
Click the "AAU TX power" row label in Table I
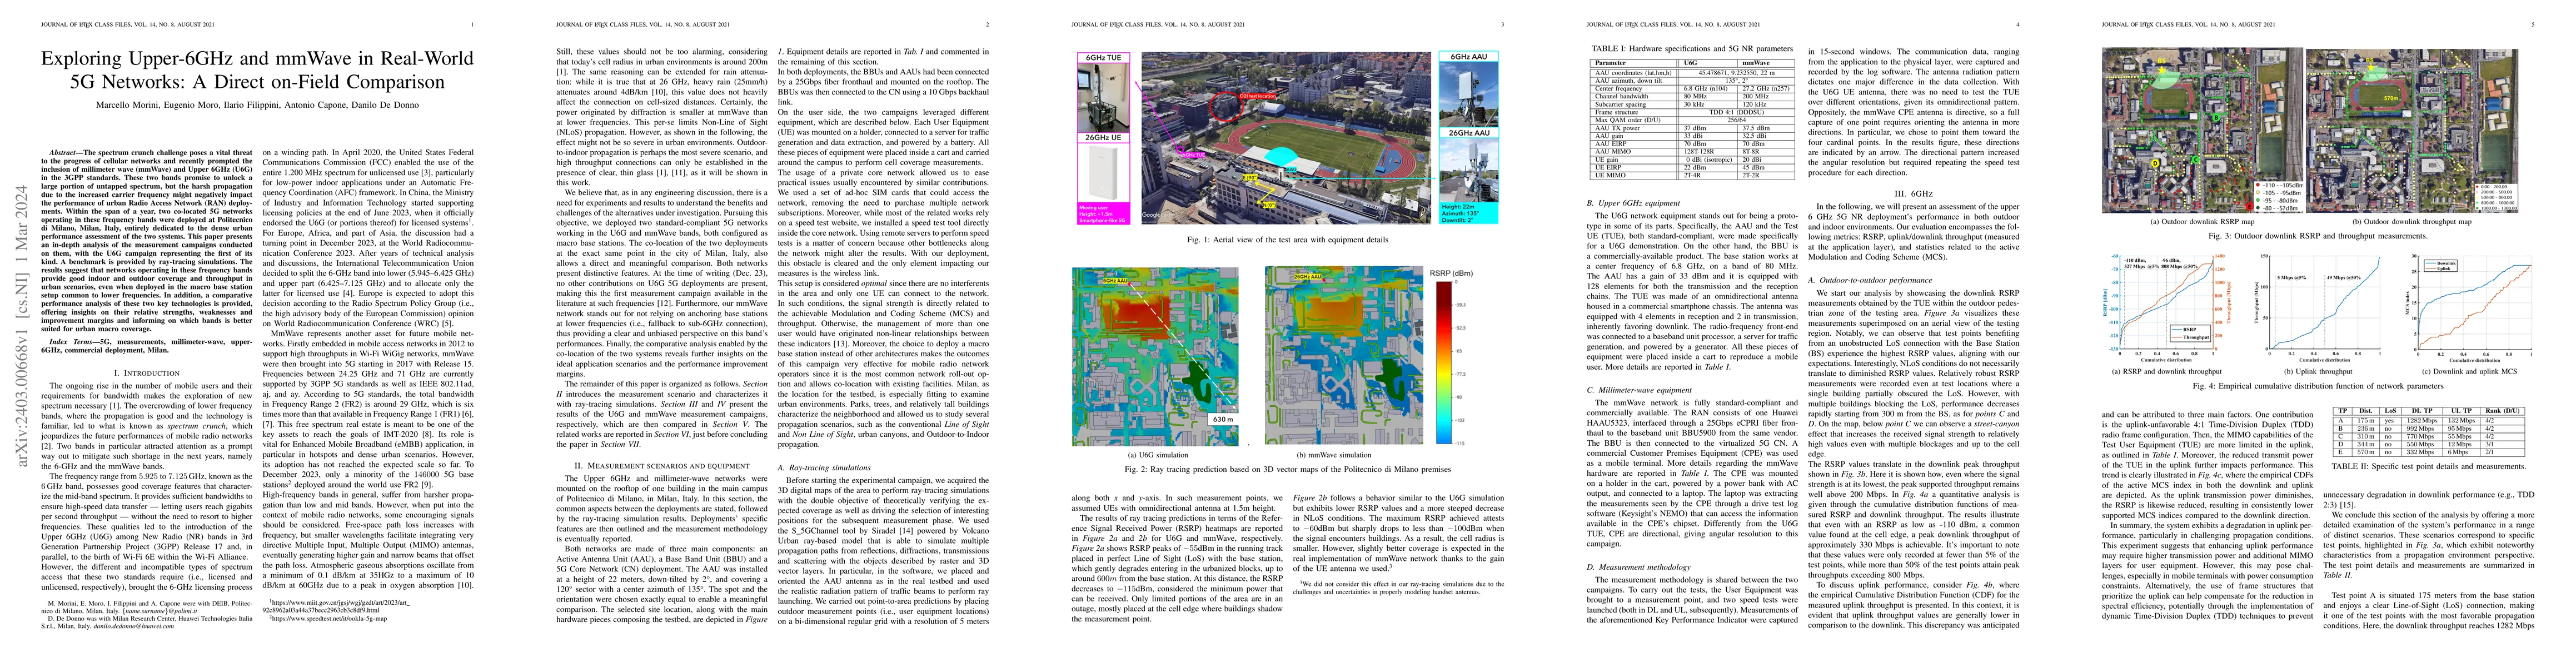(1618, 129)
